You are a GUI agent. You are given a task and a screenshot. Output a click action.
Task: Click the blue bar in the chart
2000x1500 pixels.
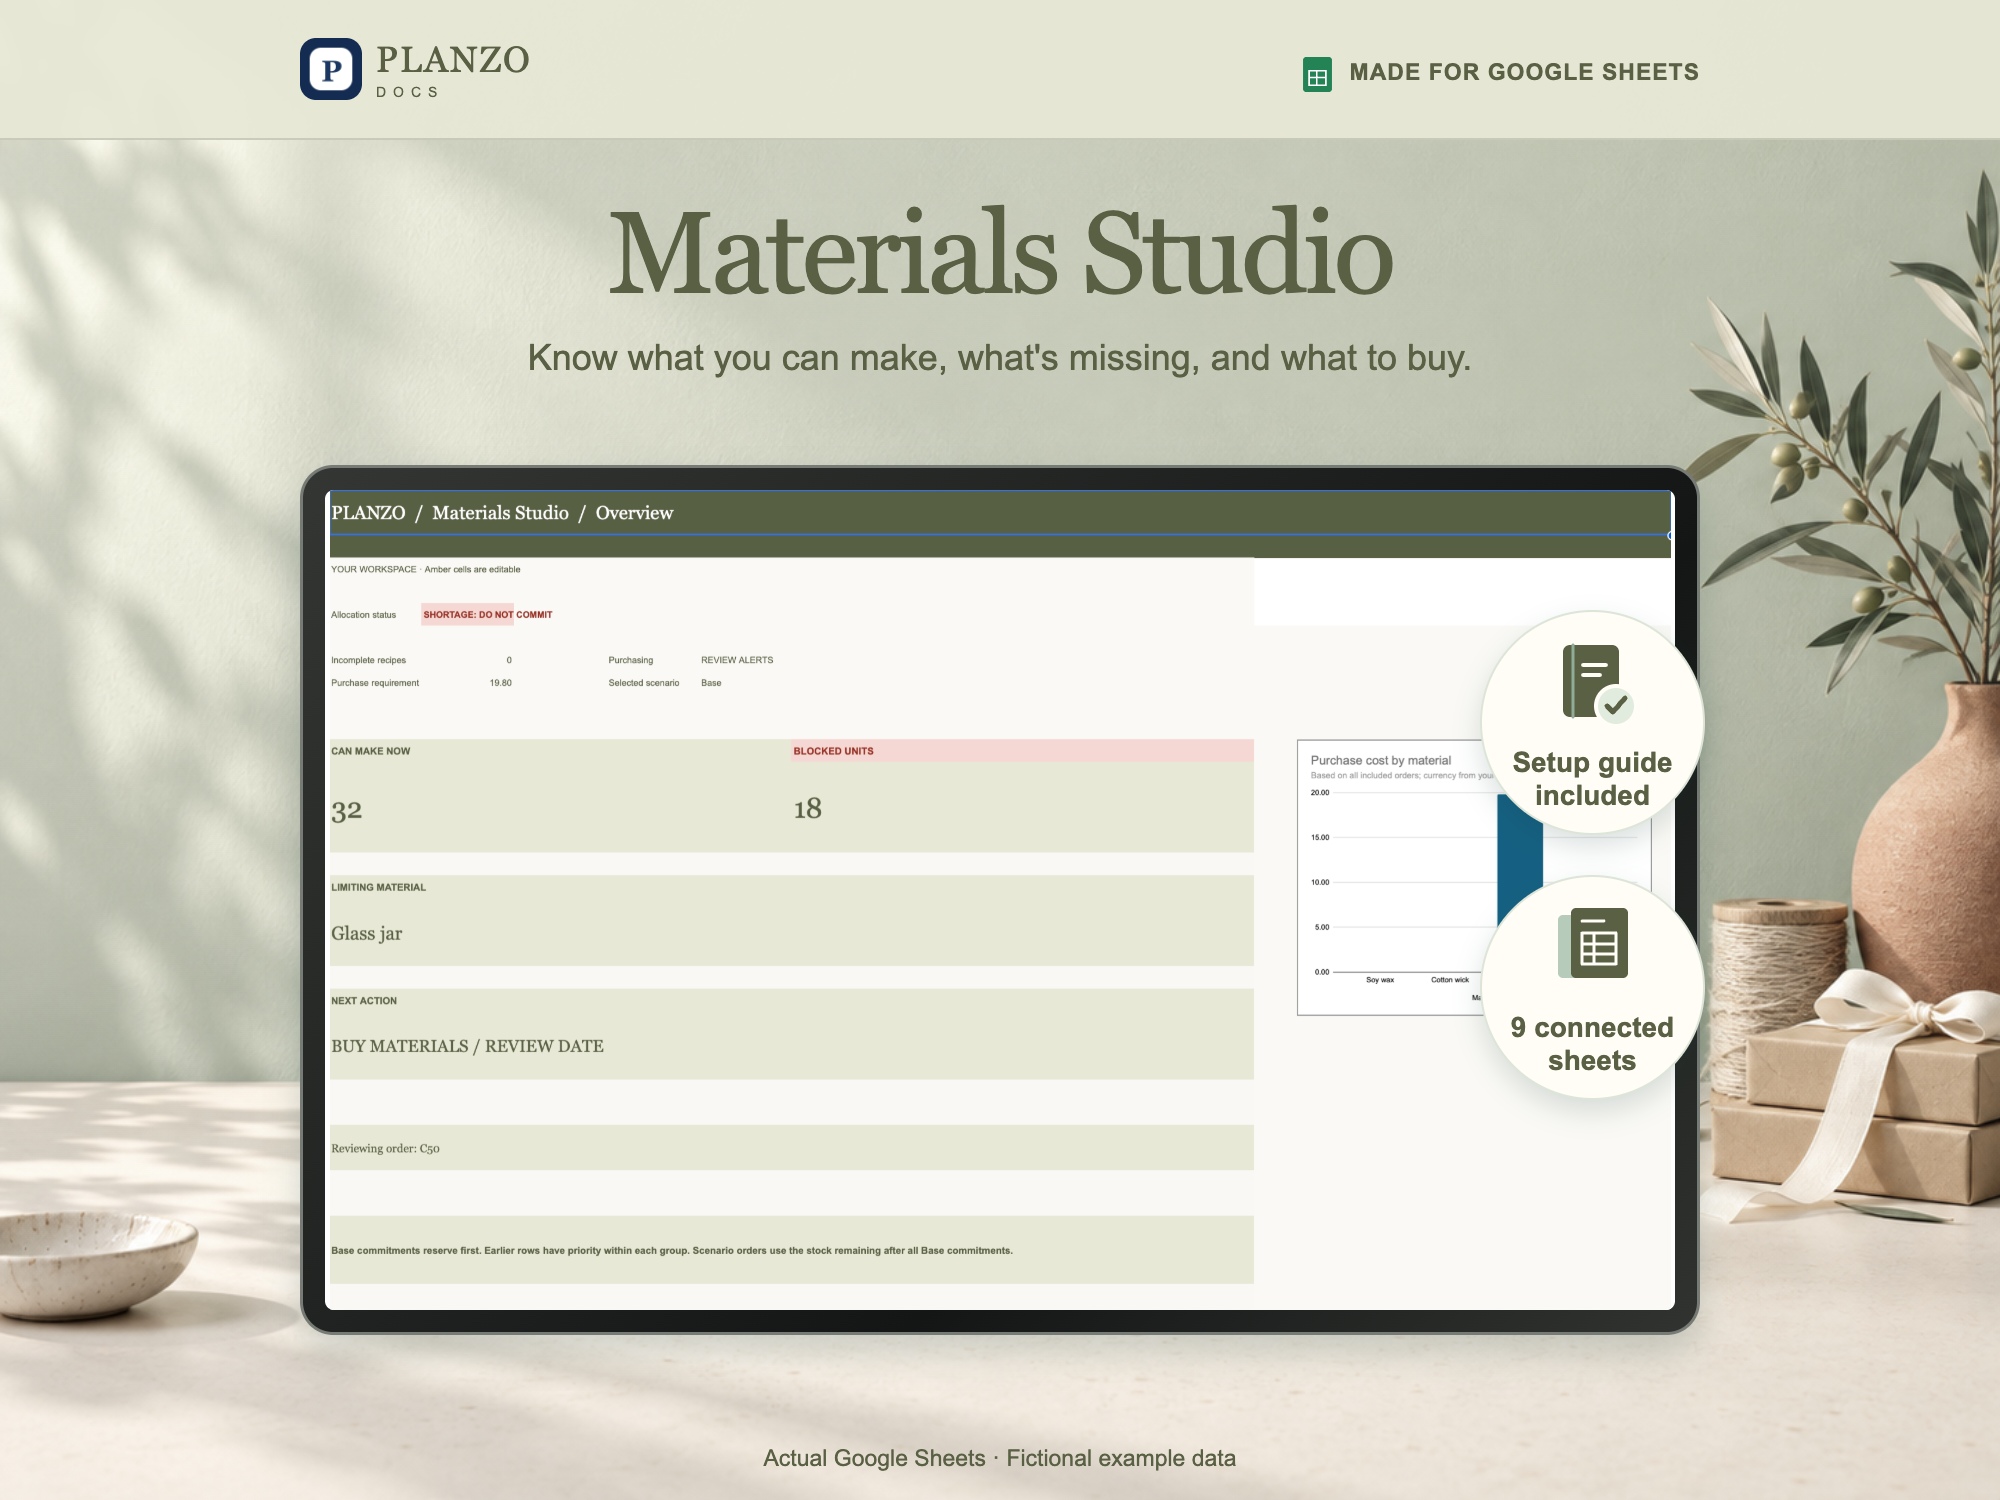(1519, 860)
